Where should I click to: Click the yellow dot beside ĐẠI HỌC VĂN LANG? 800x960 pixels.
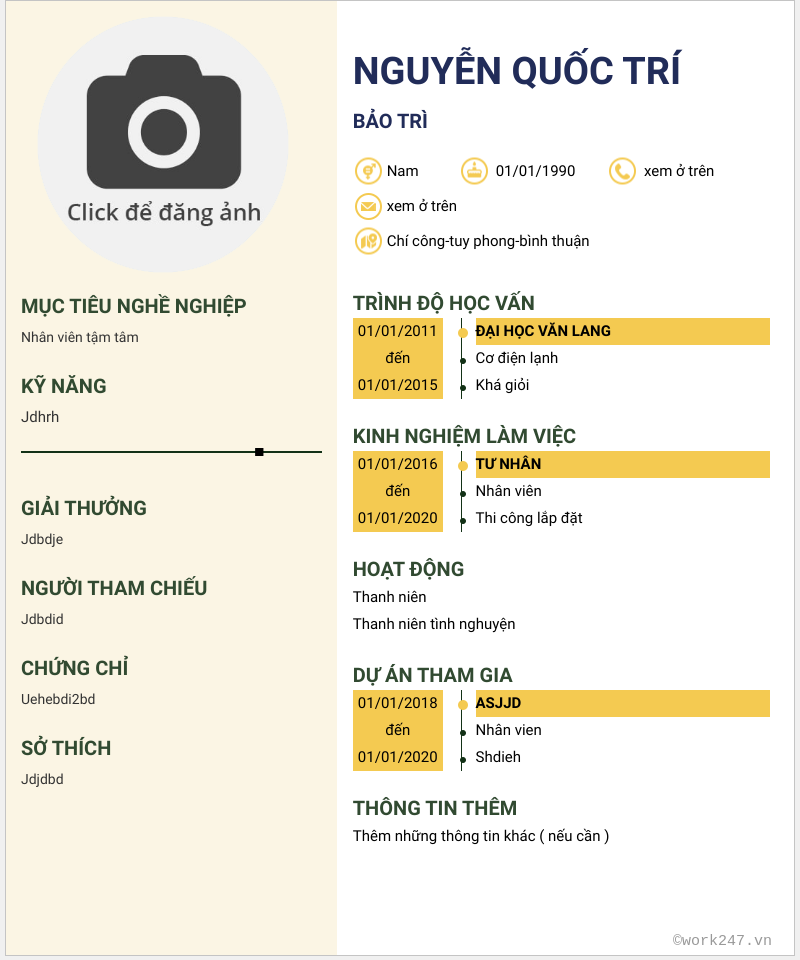pos(462,332)
